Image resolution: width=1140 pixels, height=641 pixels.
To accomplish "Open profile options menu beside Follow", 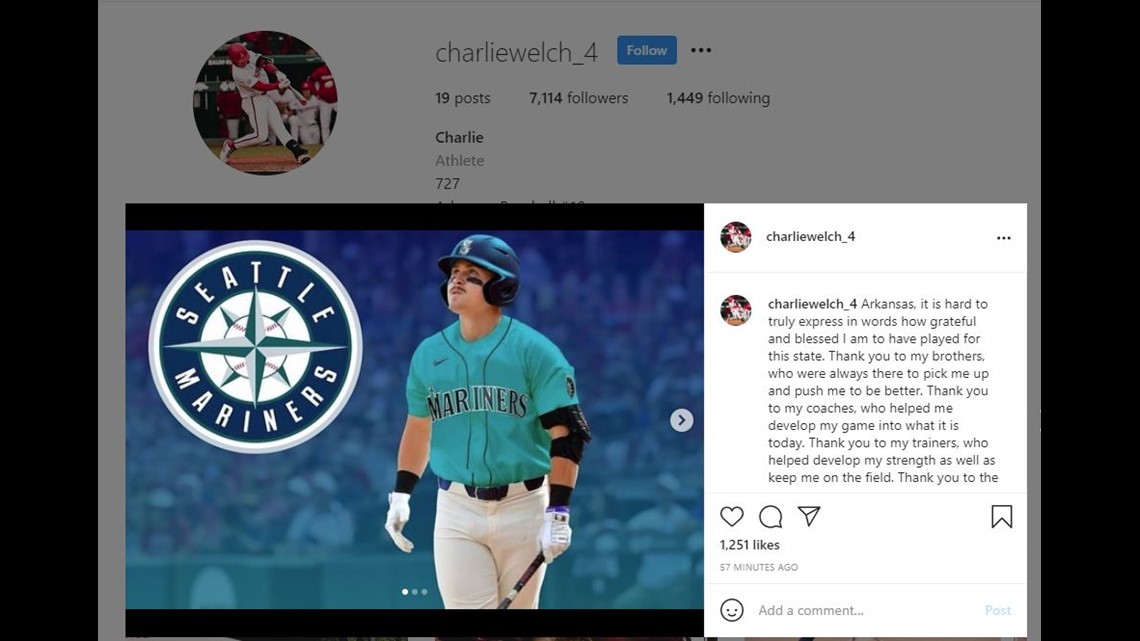I will point(701,50).
